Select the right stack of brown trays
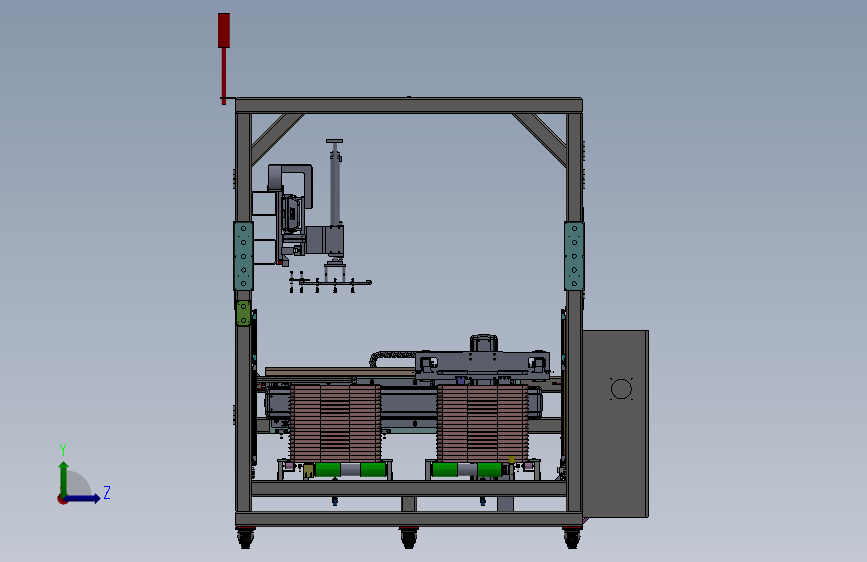The image size is (867, 562). (x=482, y=424)
